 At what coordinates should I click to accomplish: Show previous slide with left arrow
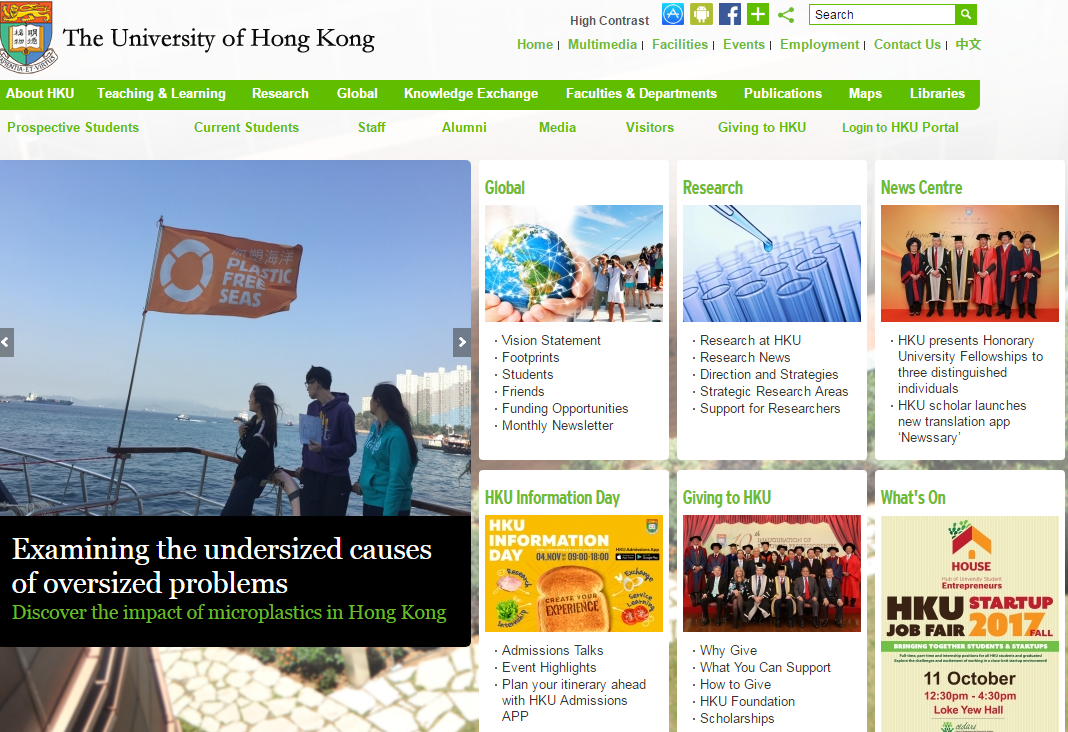6,343
